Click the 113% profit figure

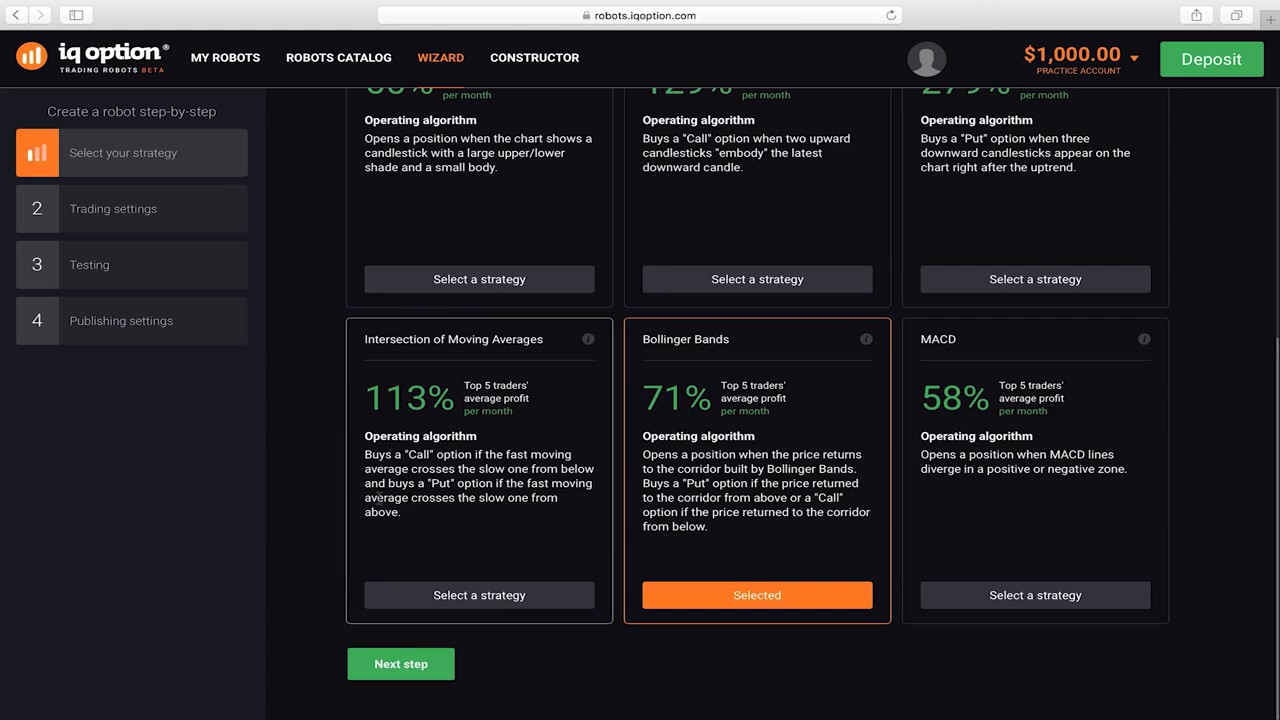tap(410, 398)
